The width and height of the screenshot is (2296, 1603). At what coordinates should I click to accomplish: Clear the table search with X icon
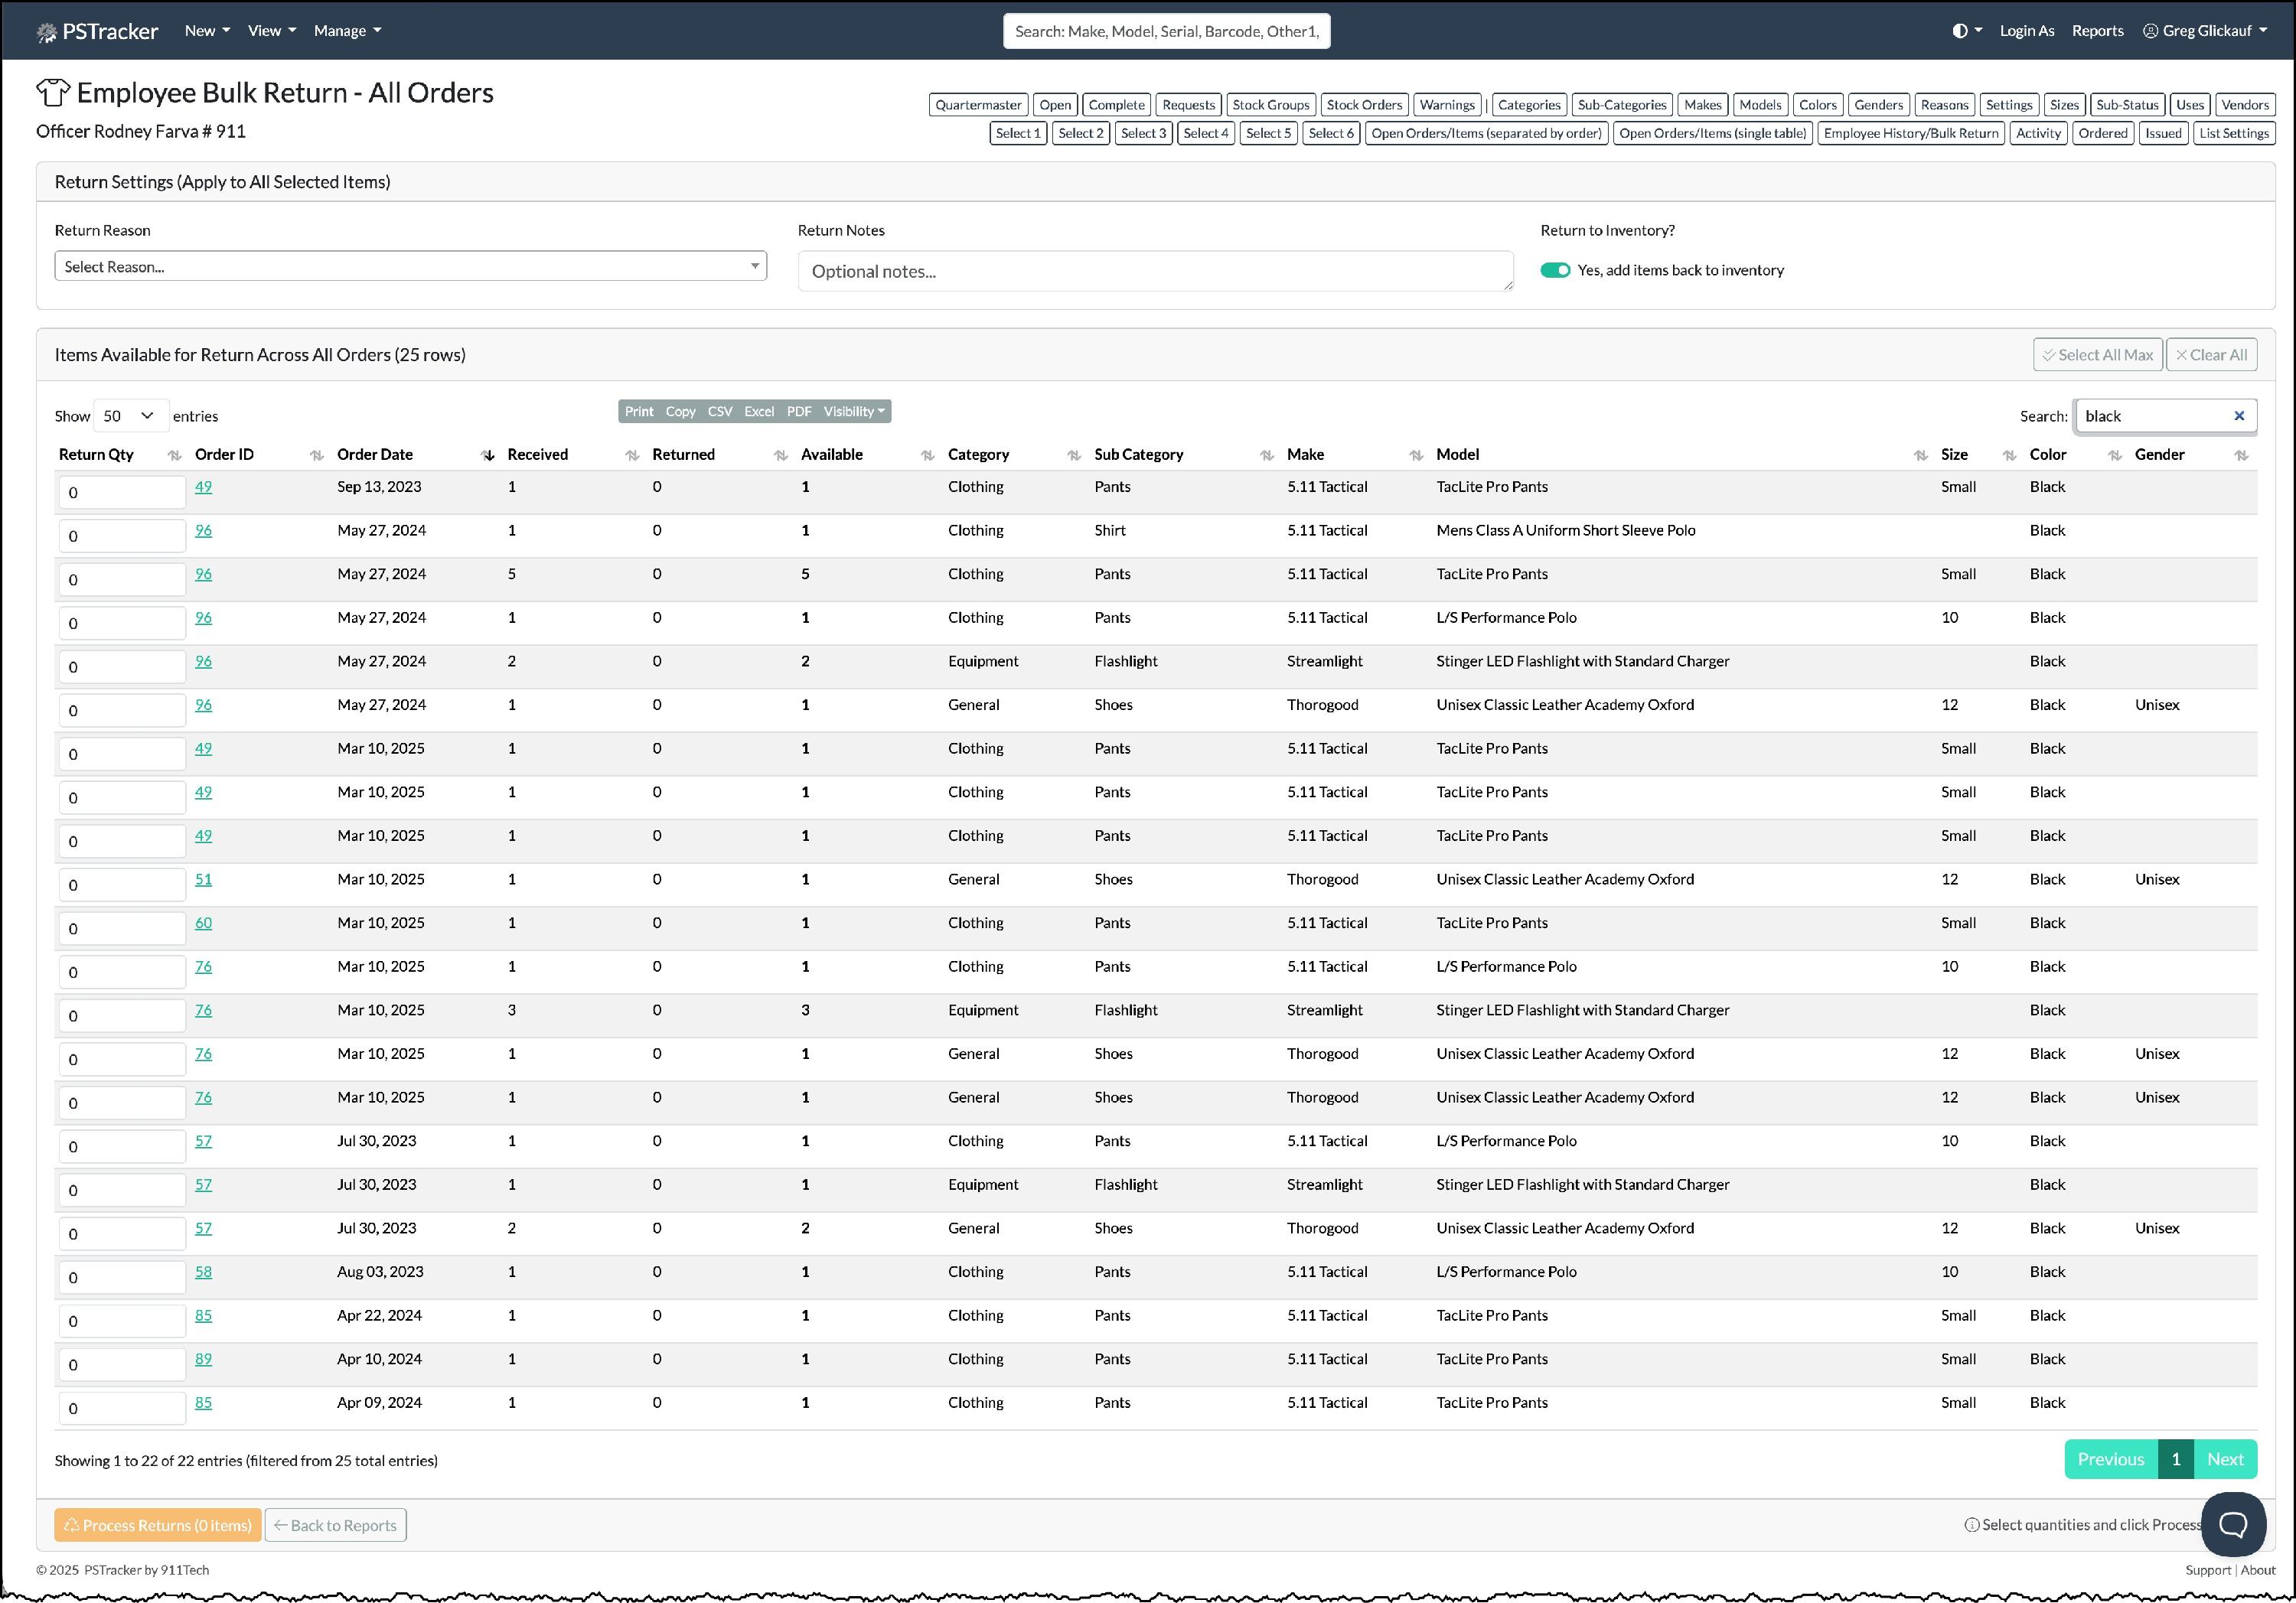click(2239, 416)
